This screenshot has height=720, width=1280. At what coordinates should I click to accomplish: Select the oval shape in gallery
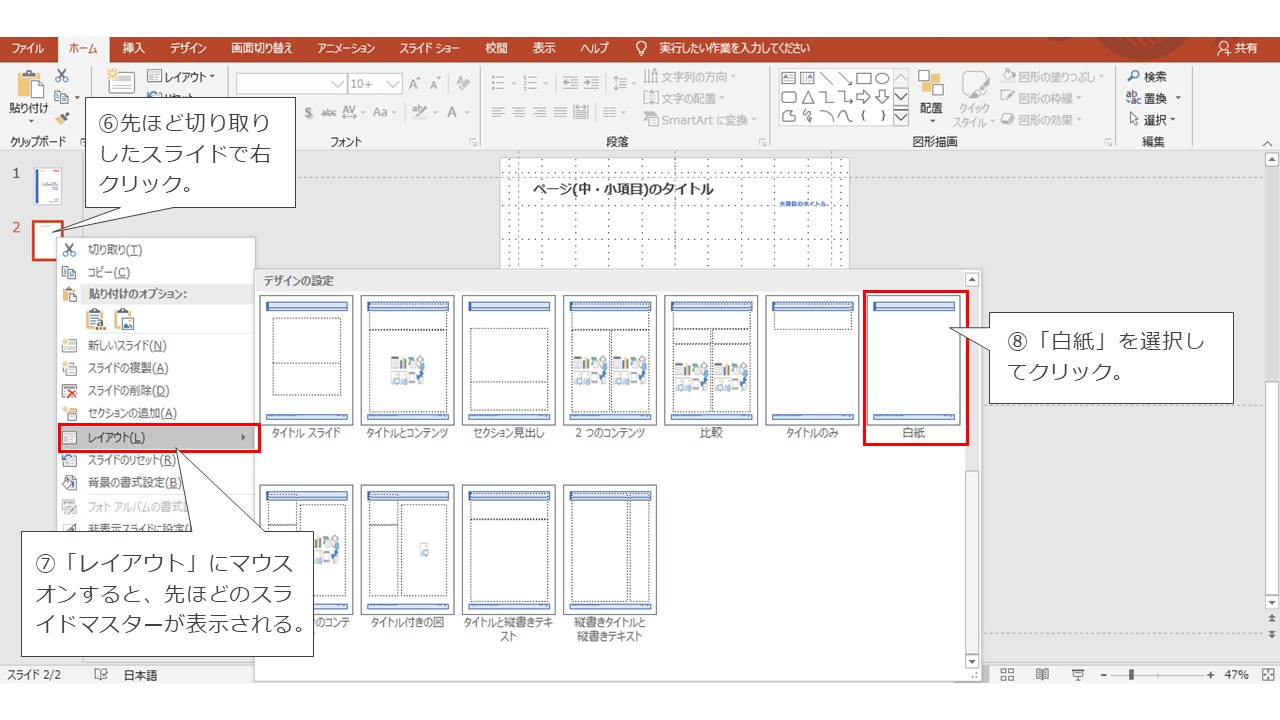coord(882,78)
